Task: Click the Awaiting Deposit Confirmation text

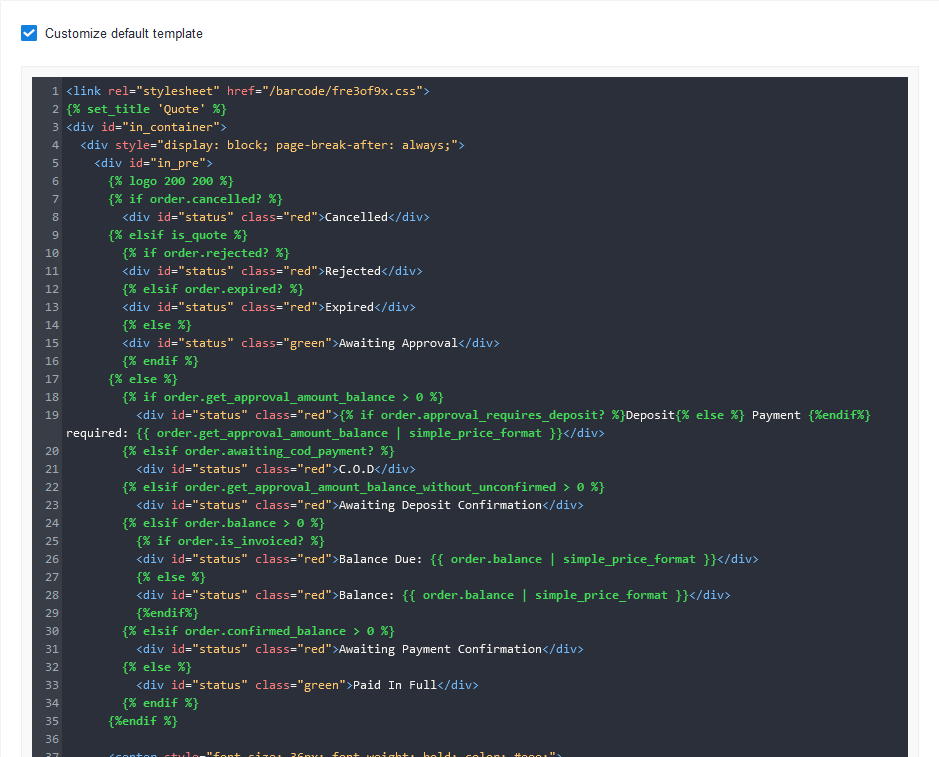Action: pos(440,505)
